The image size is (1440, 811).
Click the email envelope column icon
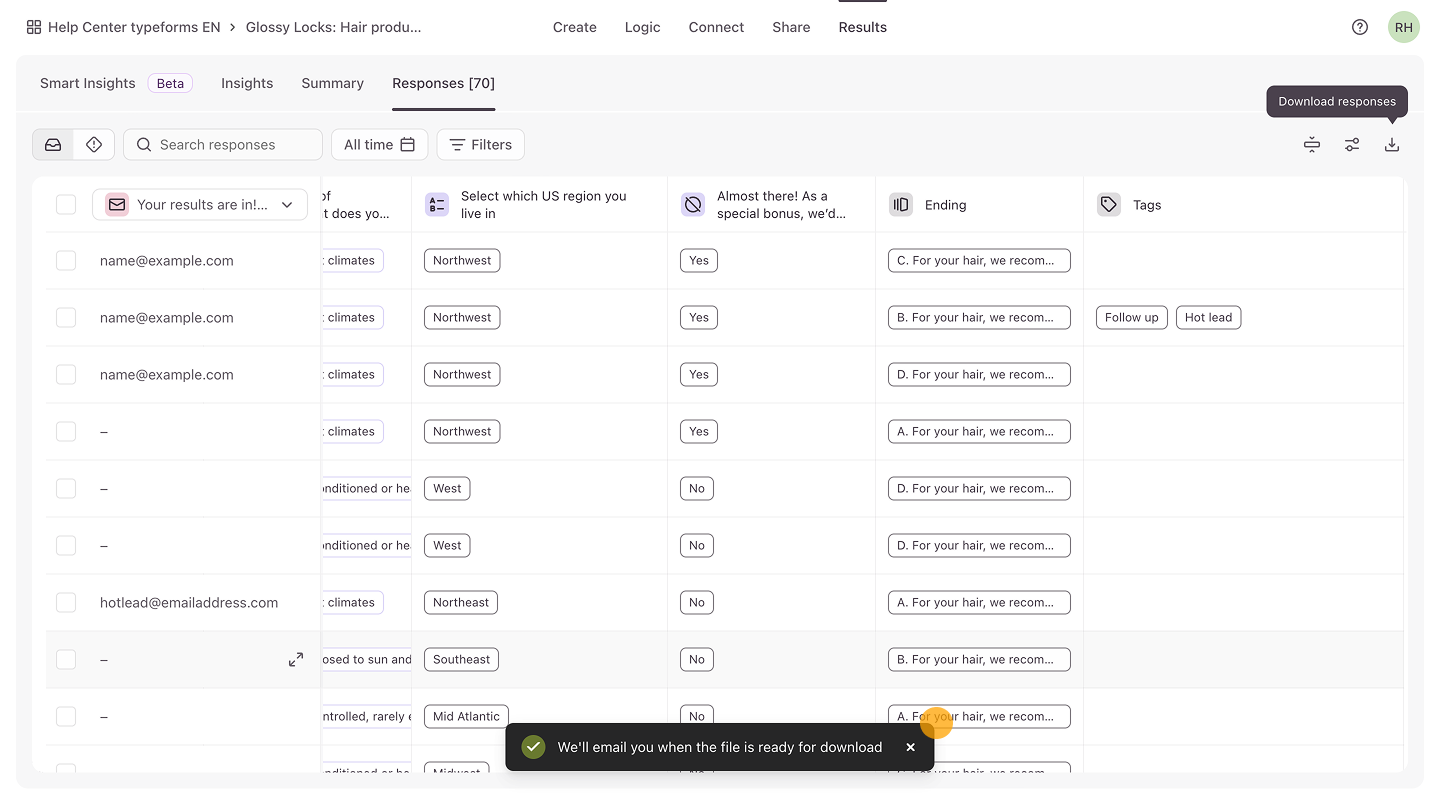[117, 205]
